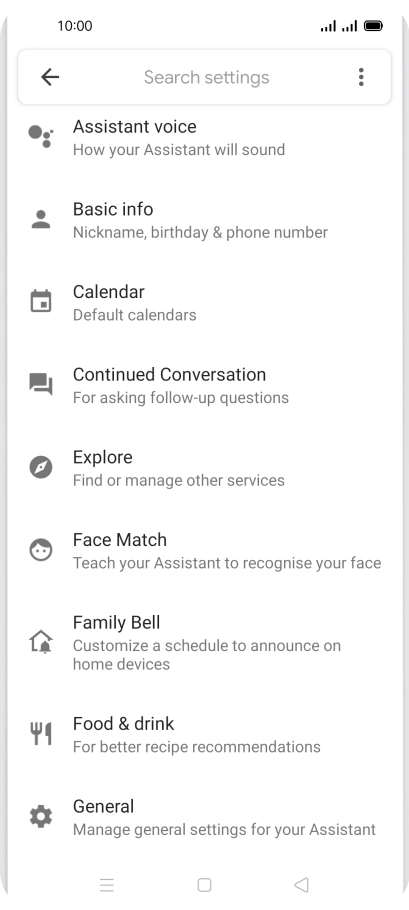Open the three-dot overflow menu
The width and height of the screenshot is (409, 910).
(361, 77)
